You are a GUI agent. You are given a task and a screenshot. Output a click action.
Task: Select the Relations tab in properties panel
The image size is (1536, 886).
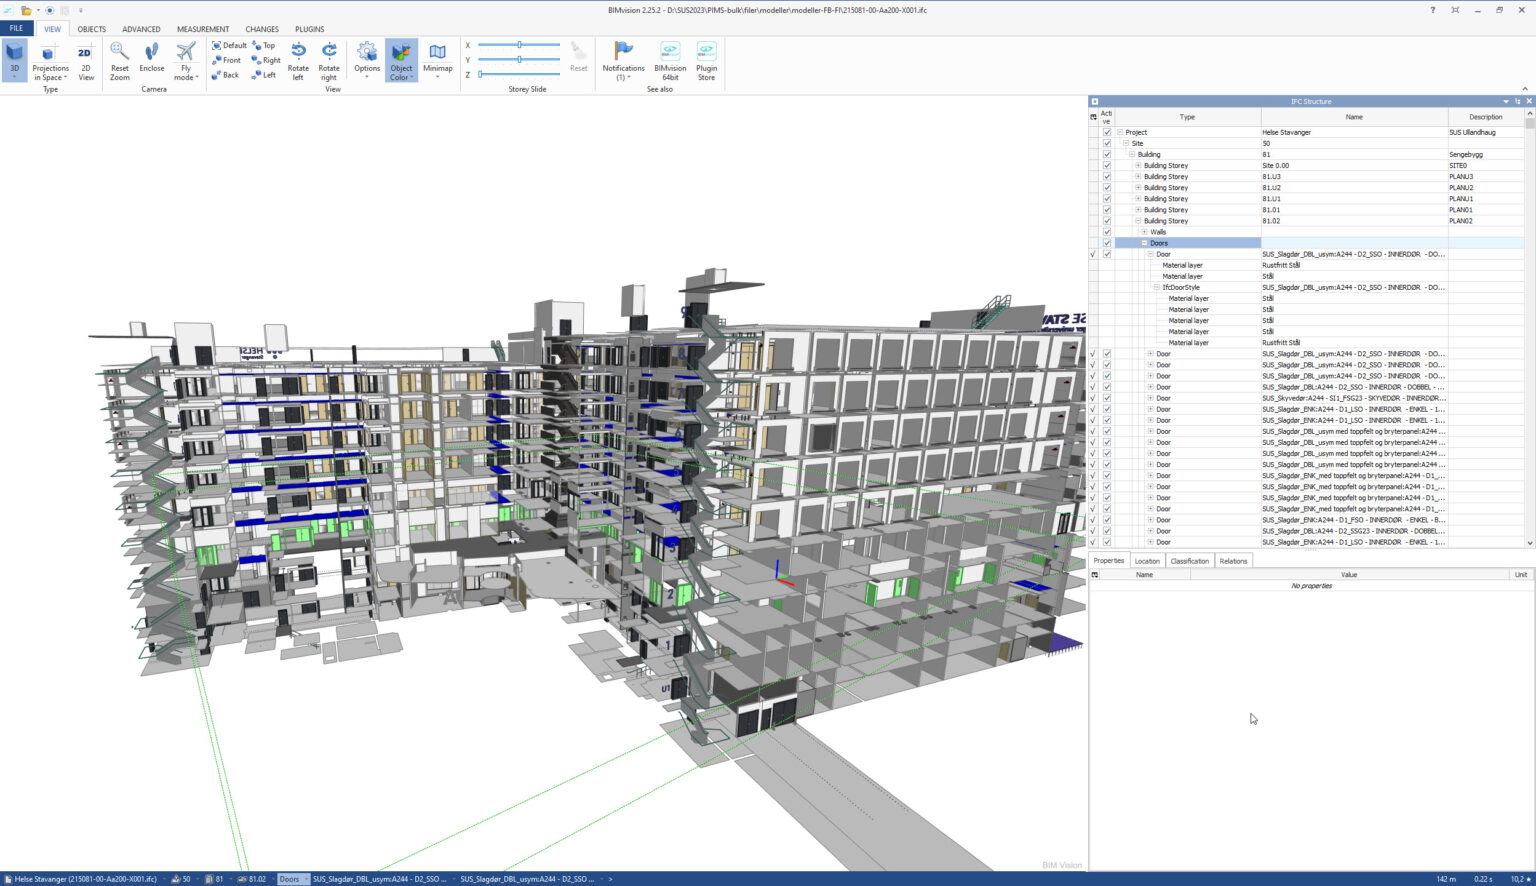pos(1233,560)
